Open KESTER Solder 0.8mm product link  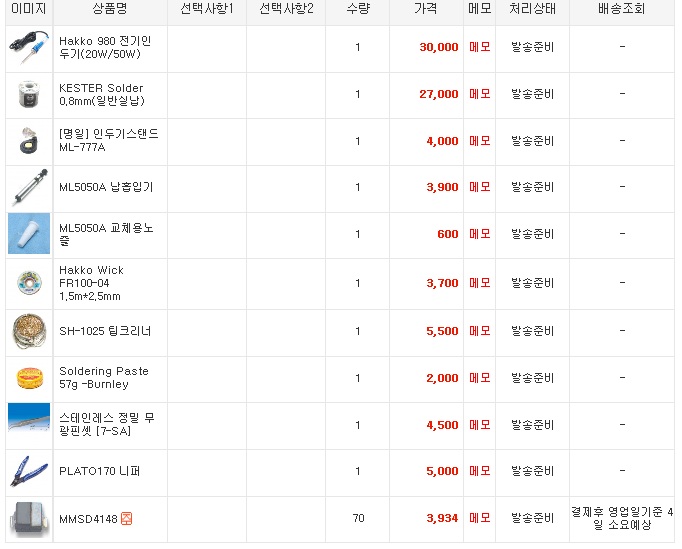pyautogui.click(x=102, y=94)
